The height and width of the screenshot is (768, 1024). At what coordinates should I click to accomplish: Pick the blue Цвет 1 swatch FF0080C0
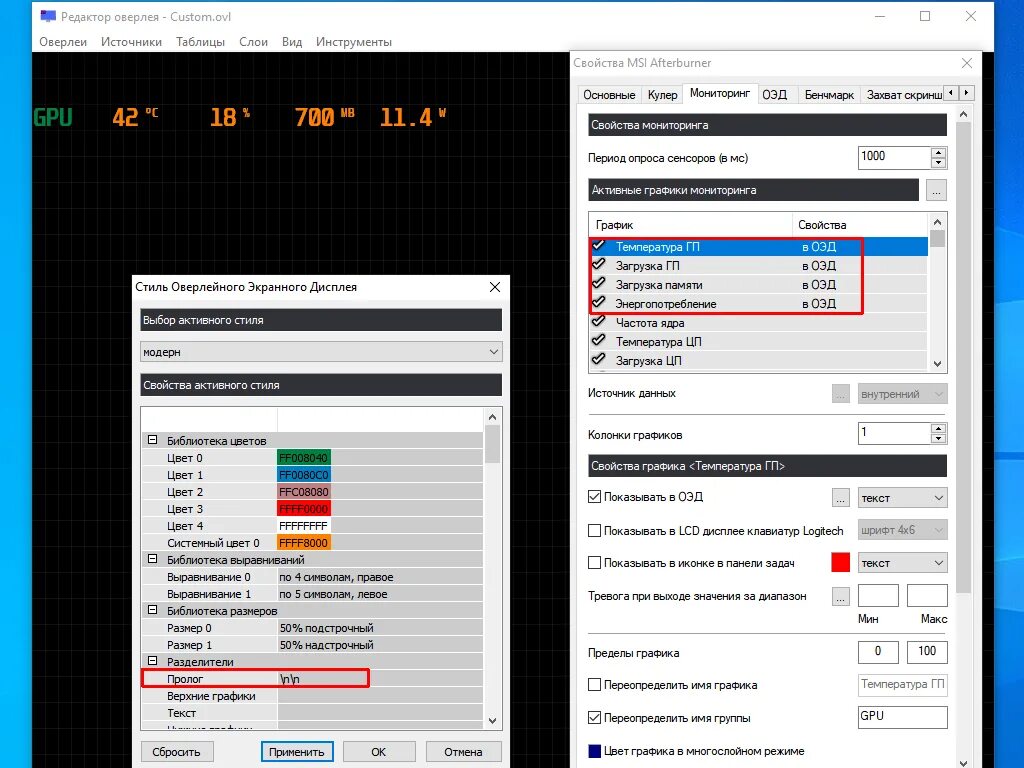pyautogui.click(x=304, y=475)
